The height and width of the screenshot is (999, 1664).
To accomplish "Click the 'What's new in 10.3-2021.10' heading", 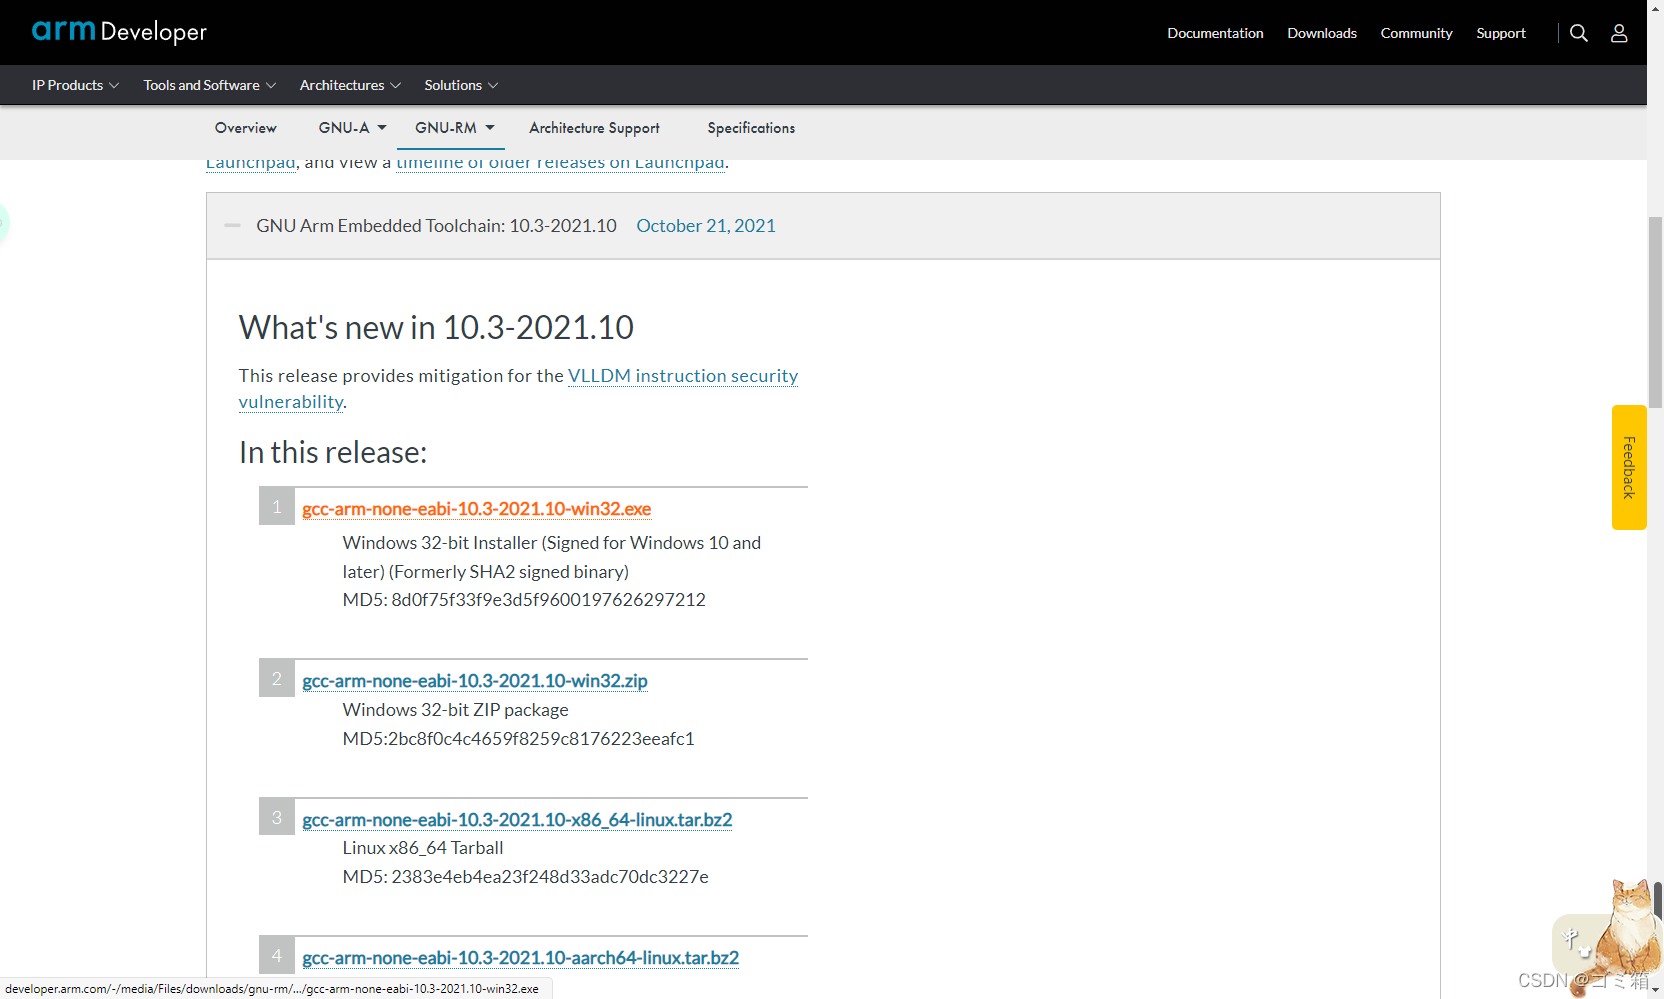I will pos(436,328).
